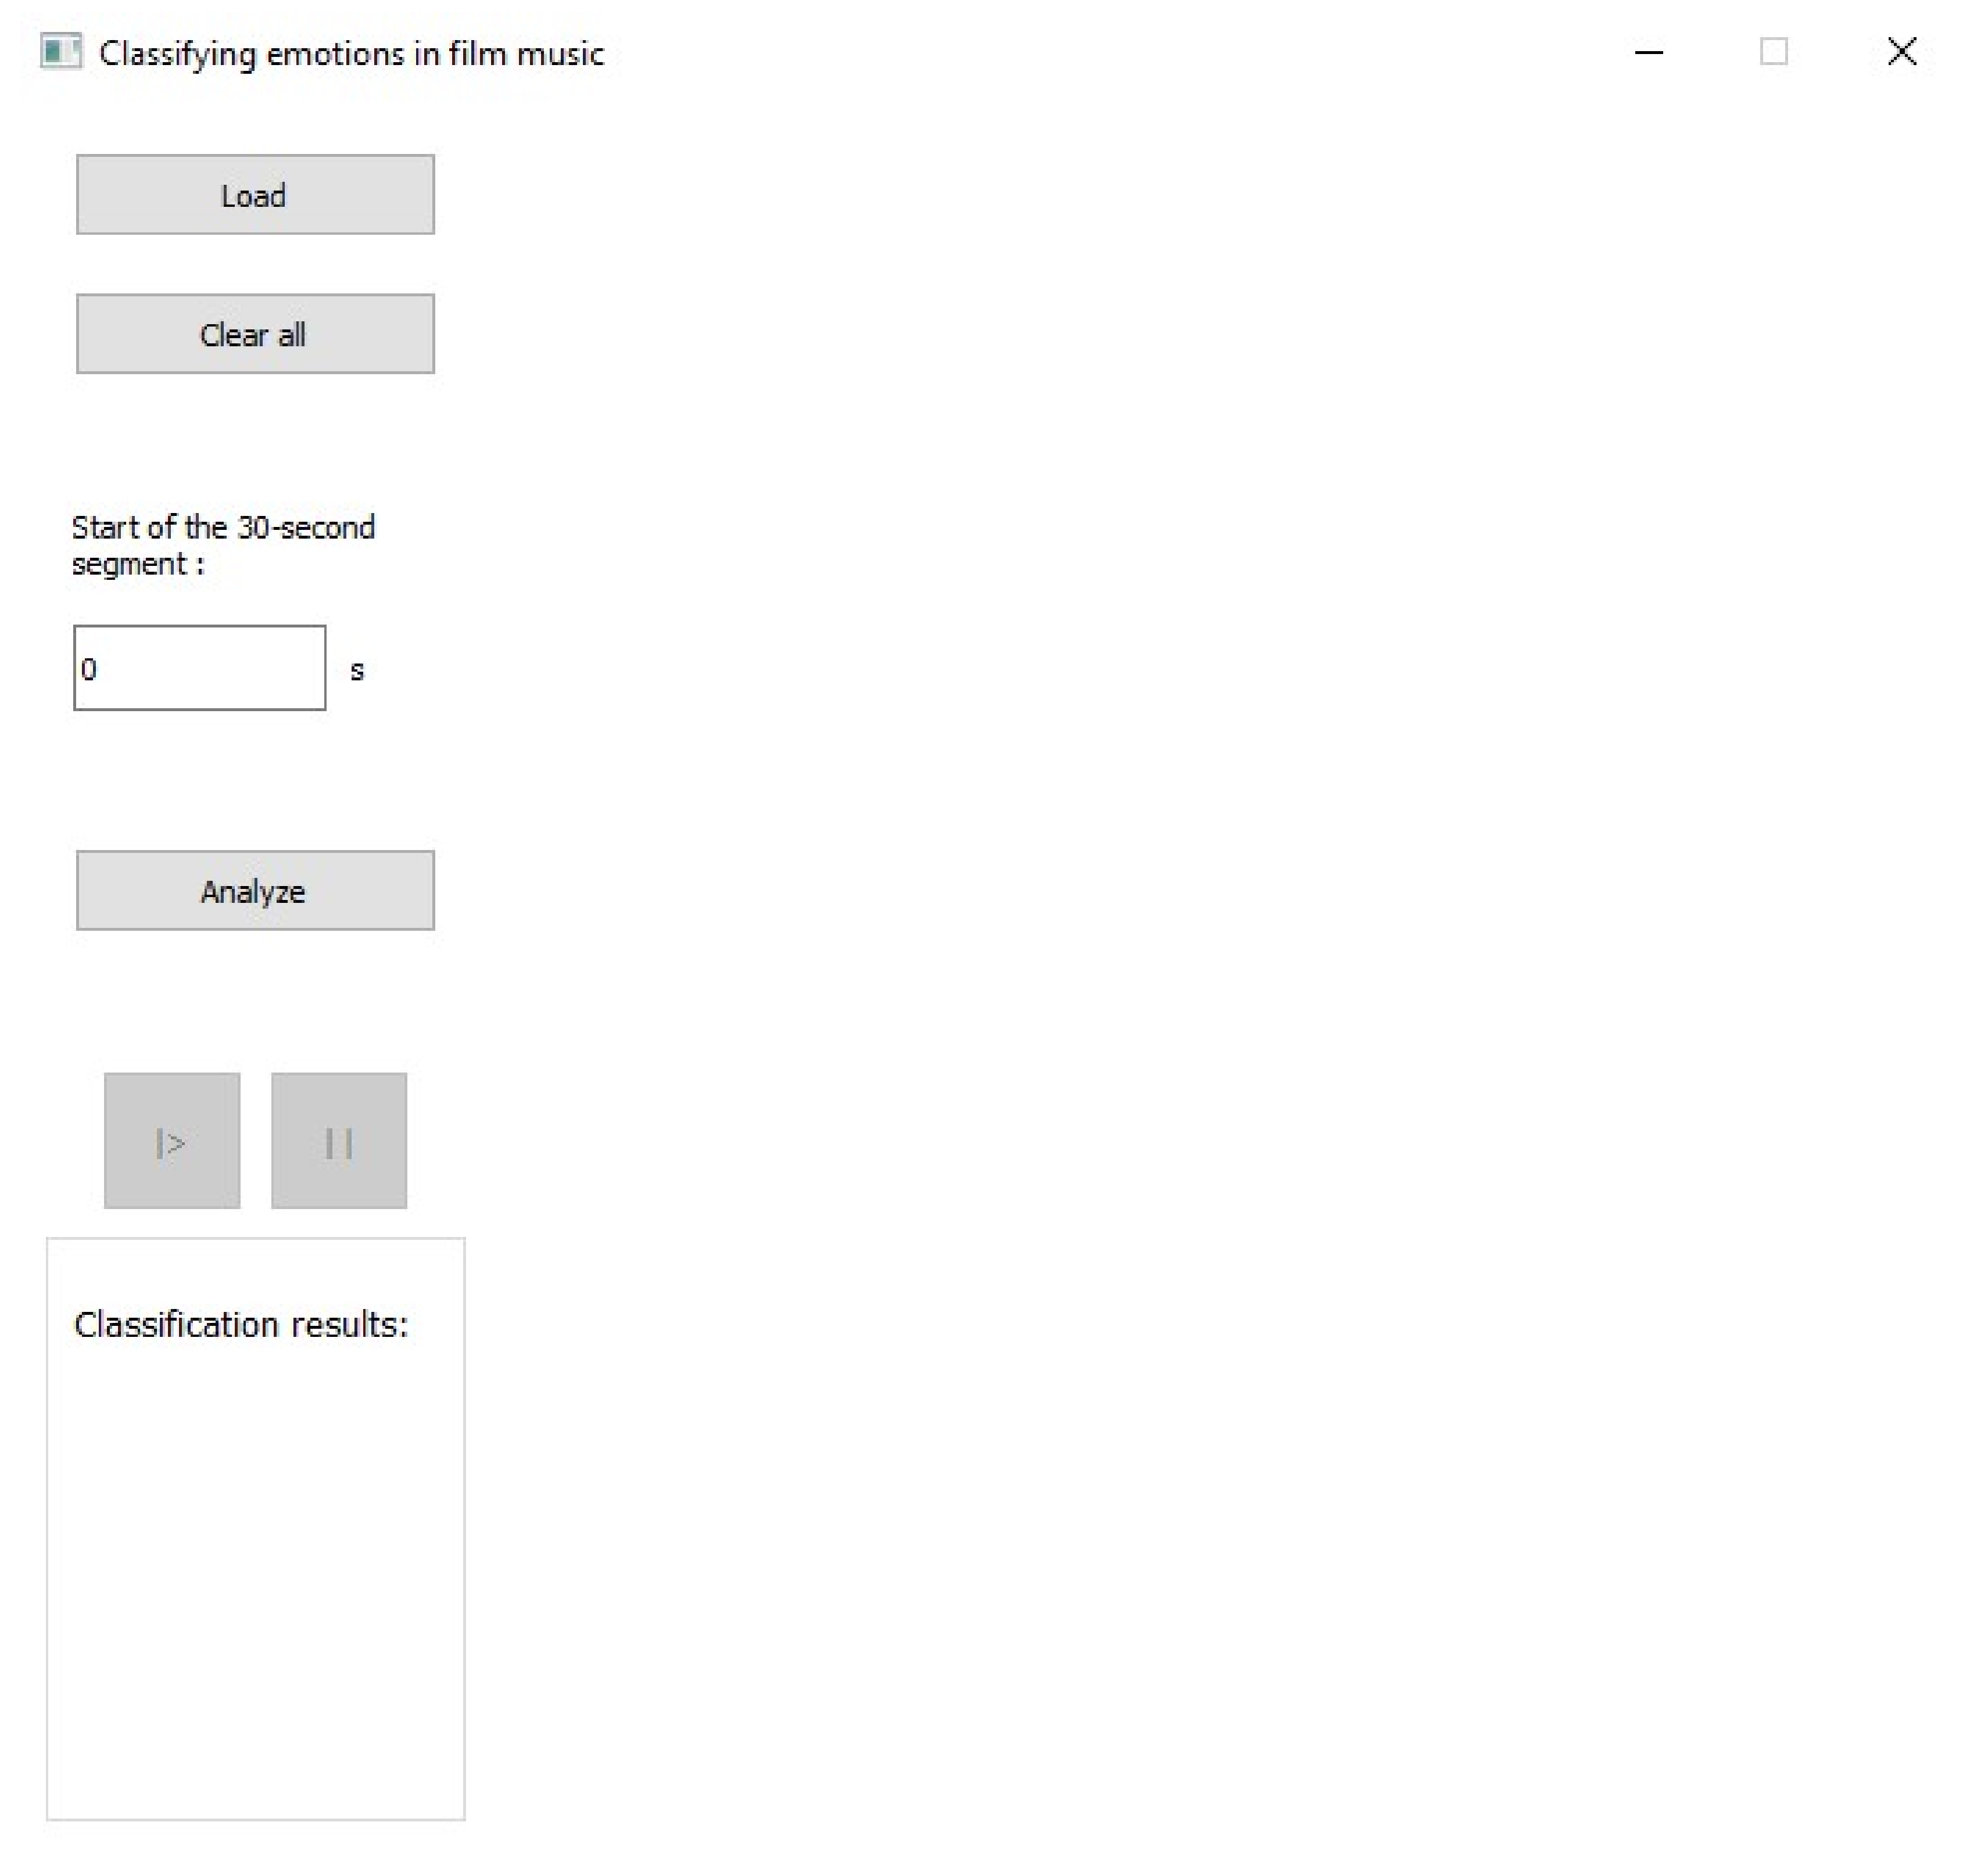Click the 's' unit label
Viewport: 1988px width, 1872px height.
[x=357, y=670]
